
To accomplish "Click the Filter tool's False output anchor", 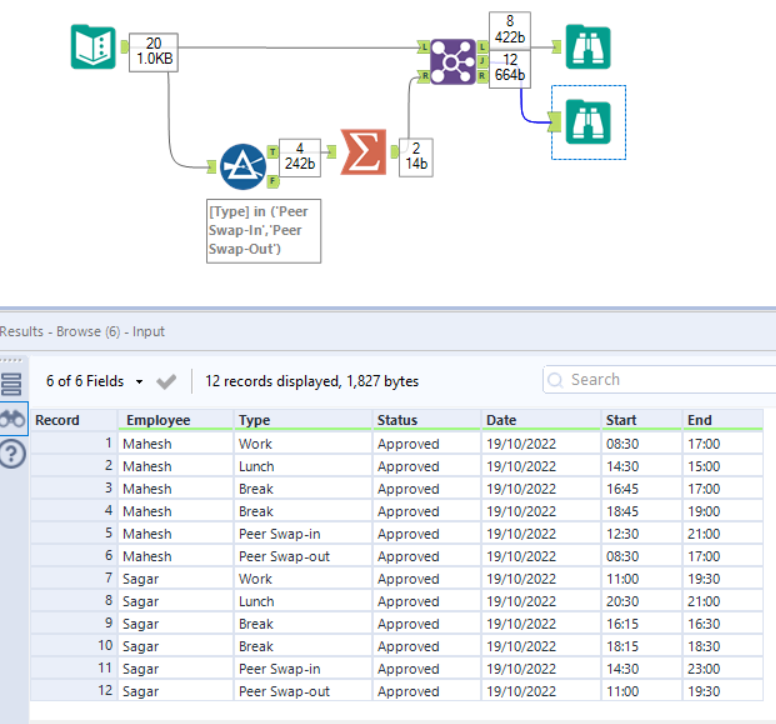I will click(273, 180).
